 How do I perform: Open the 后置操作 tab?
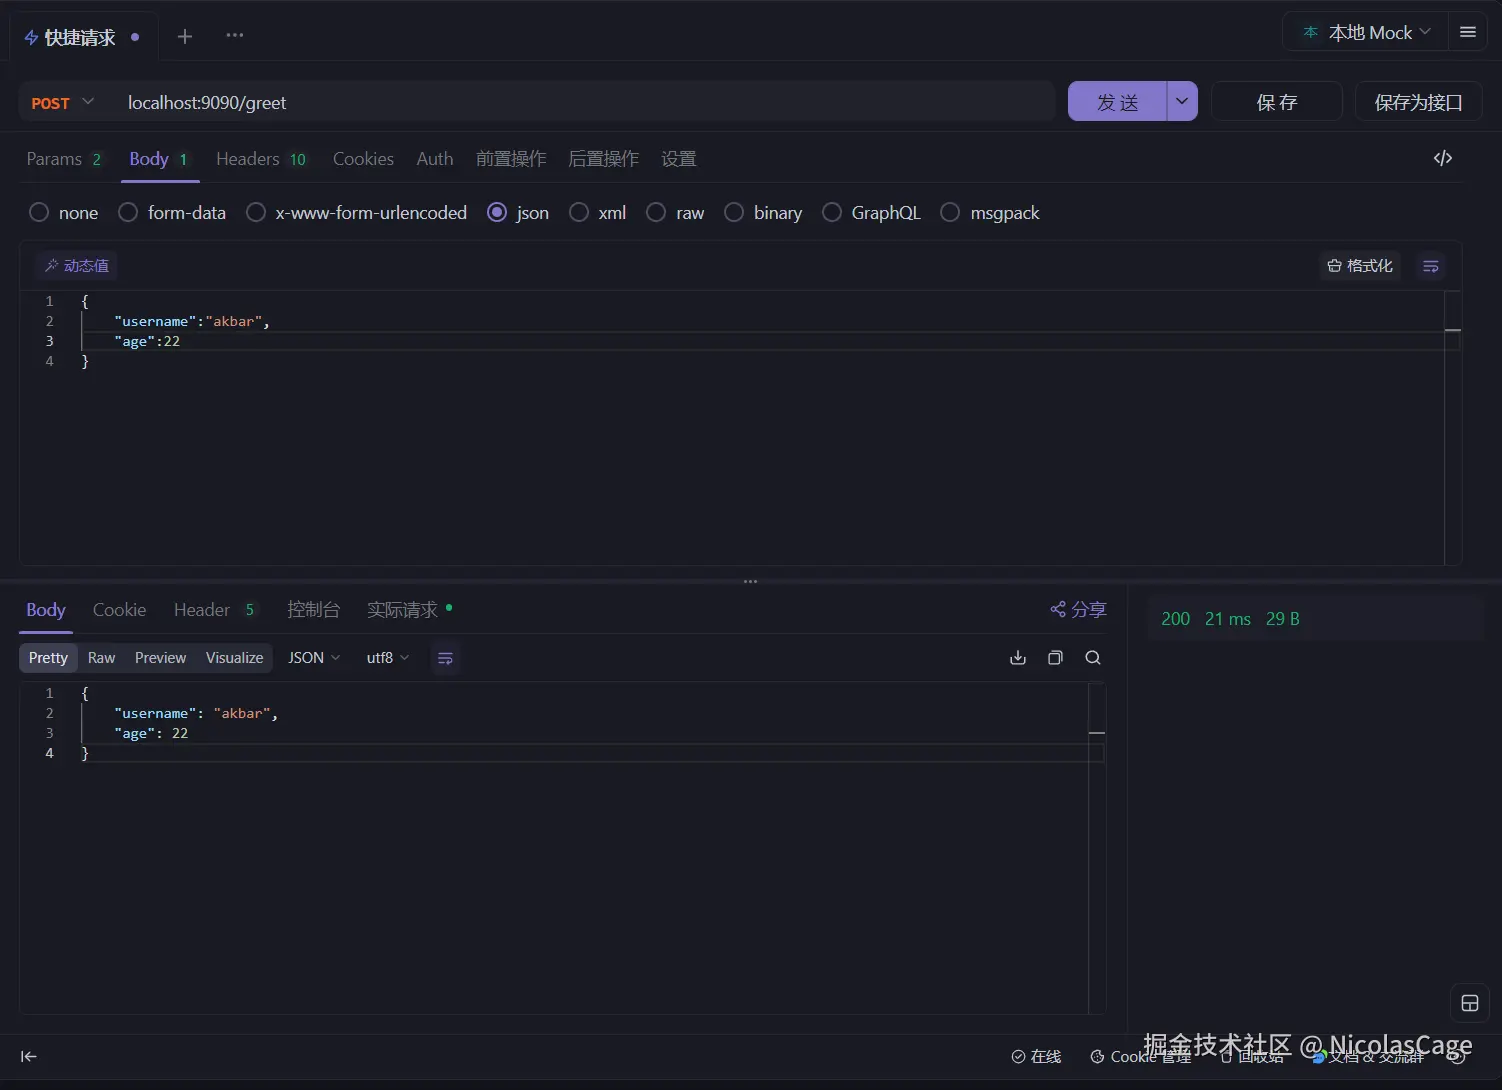click(x=603, y=159)
